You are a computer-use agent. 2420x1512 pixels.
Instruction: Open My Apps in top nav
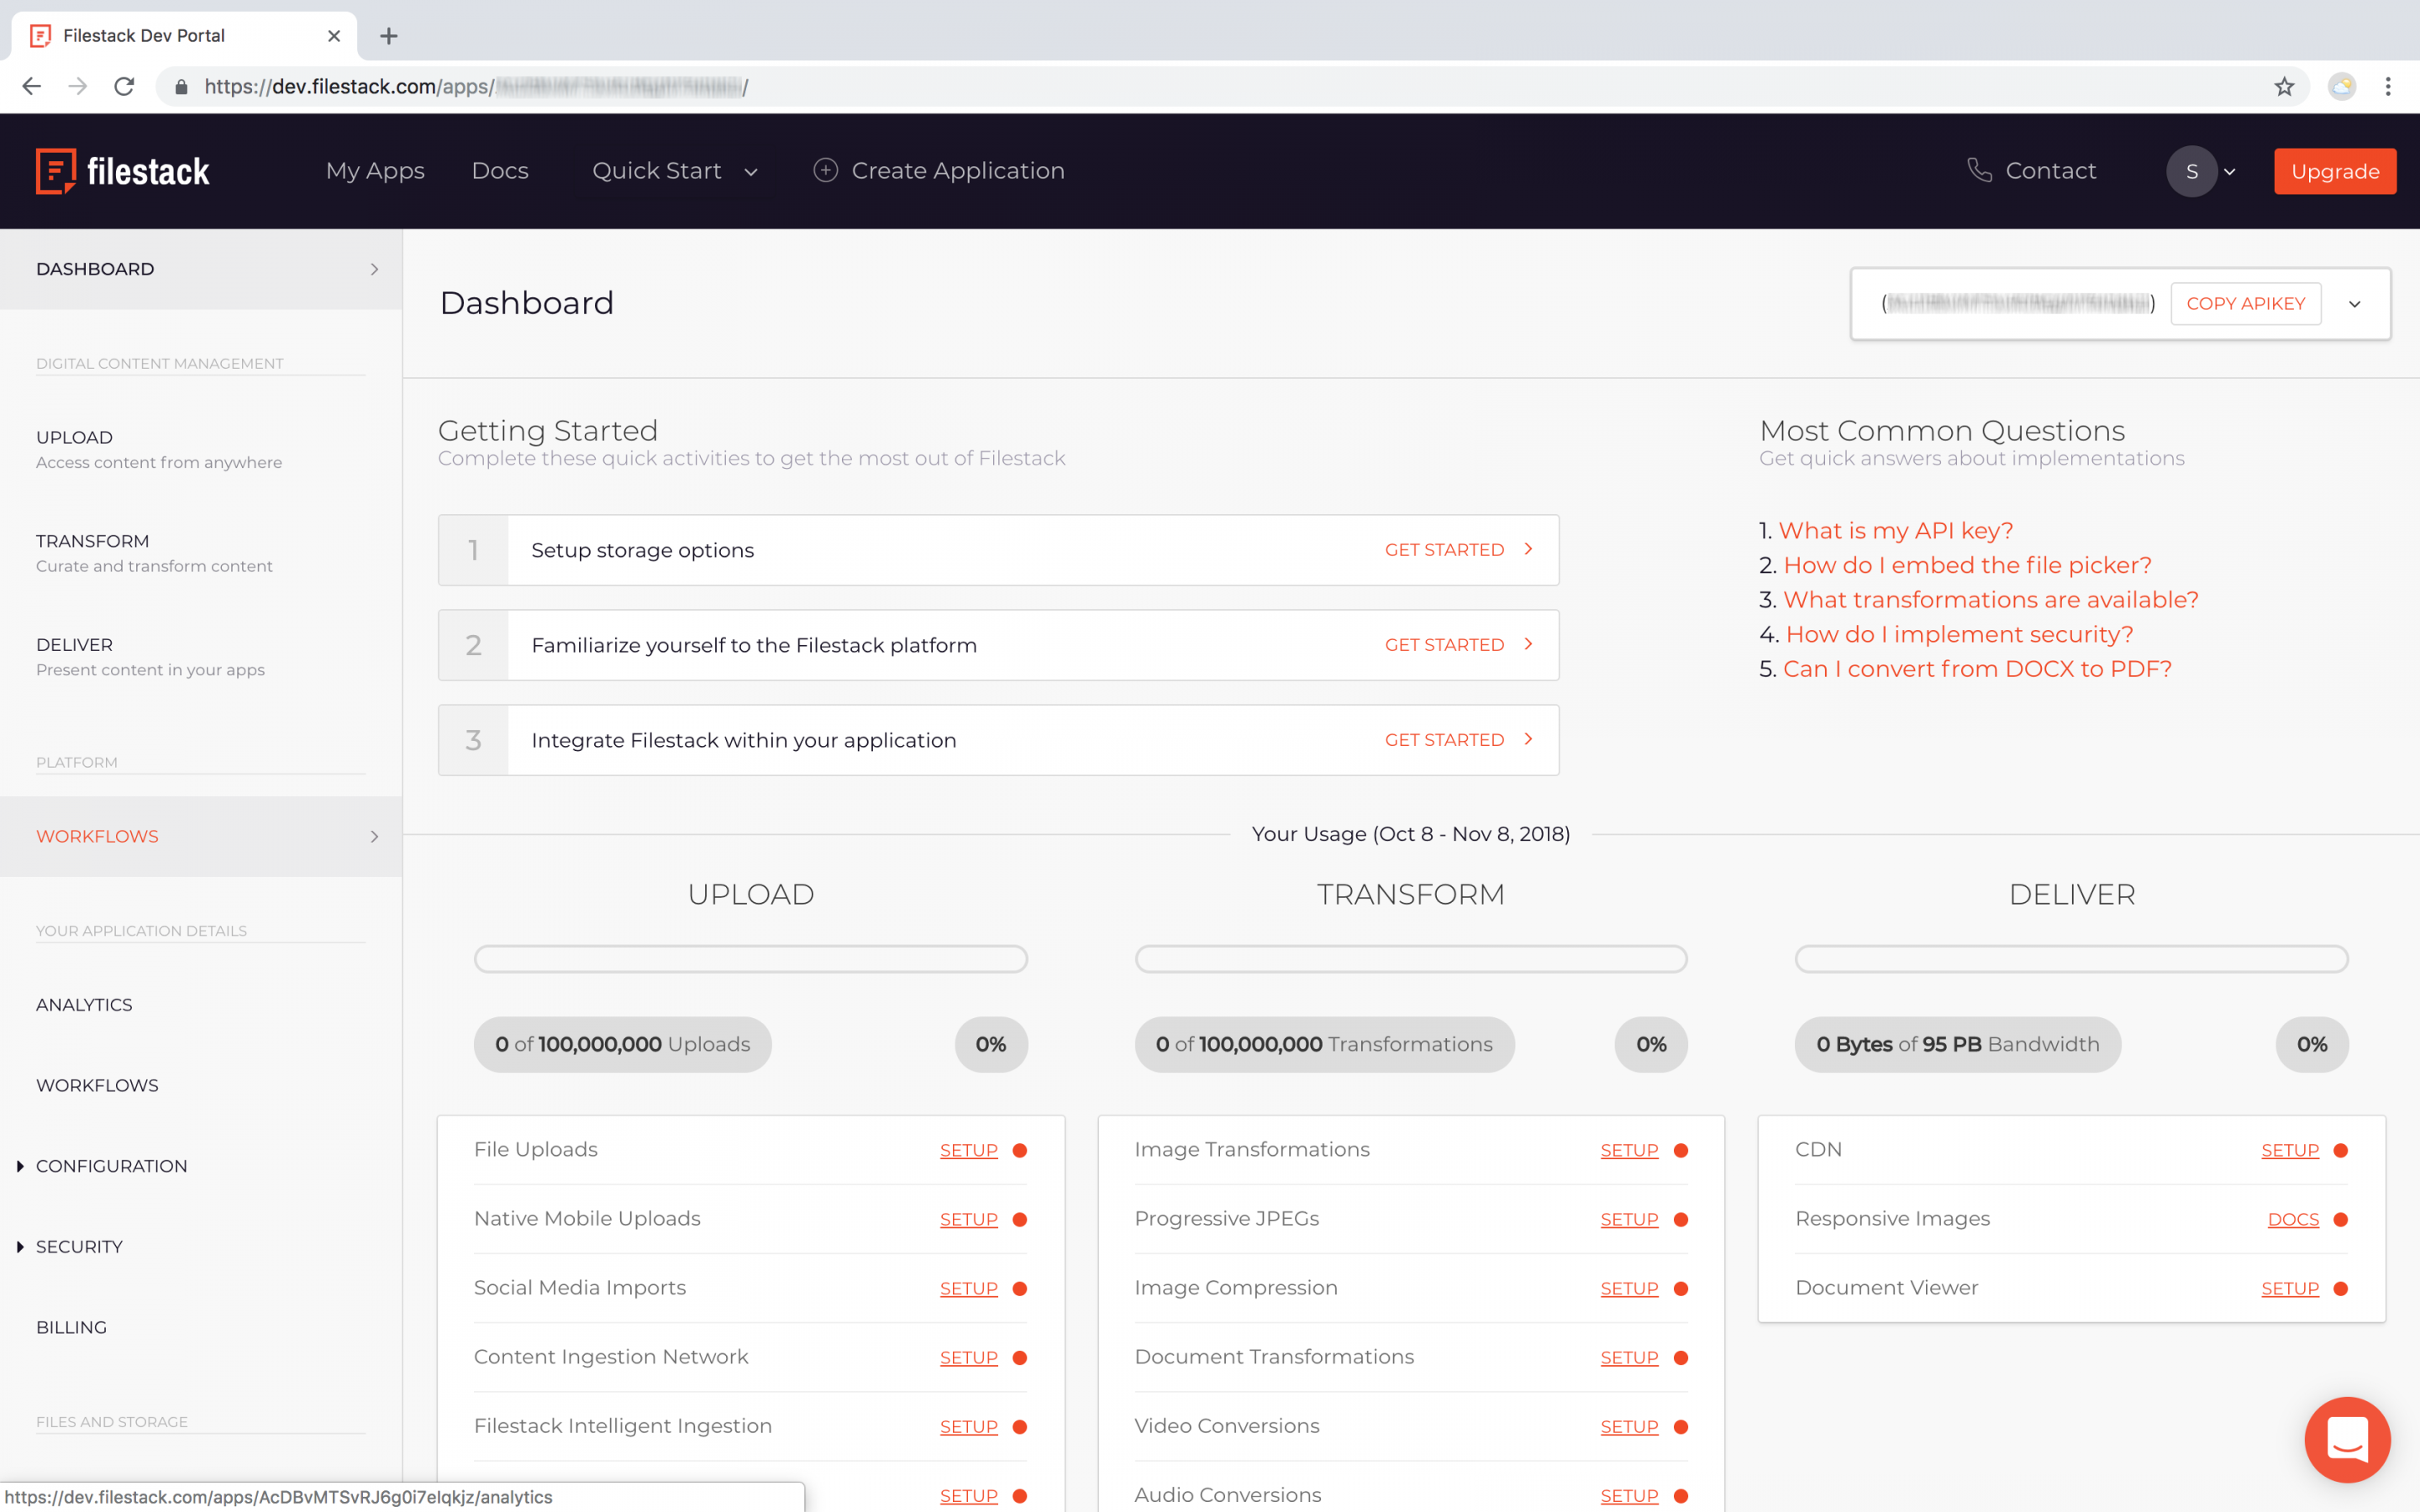pos(375,171)
